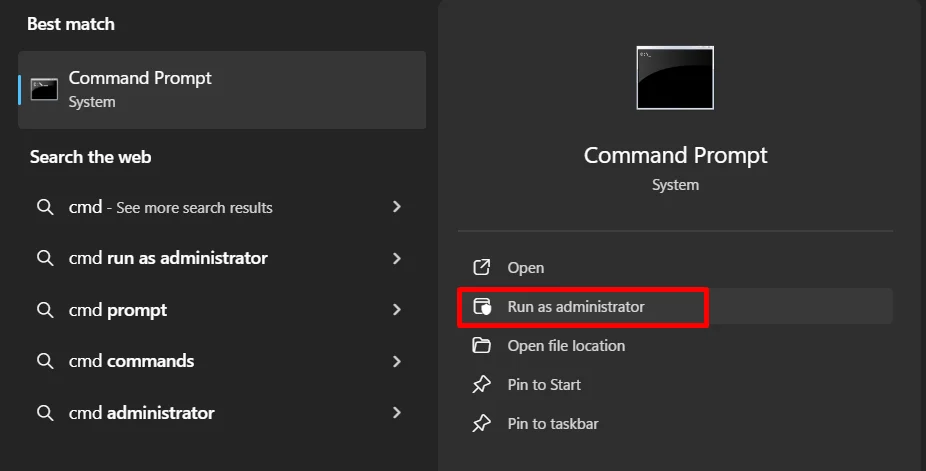Viewport: 926px width, 471px height.
Task: Click the 'Command Prompt' title in the details pane
Action: tap(675, 155)
